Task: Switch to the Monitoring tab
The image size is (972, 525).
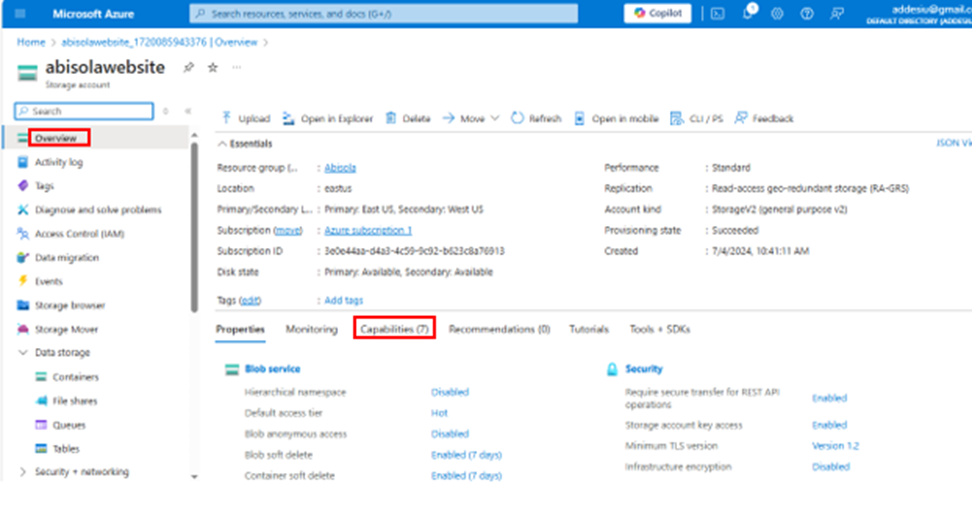Action: (312, 329)
